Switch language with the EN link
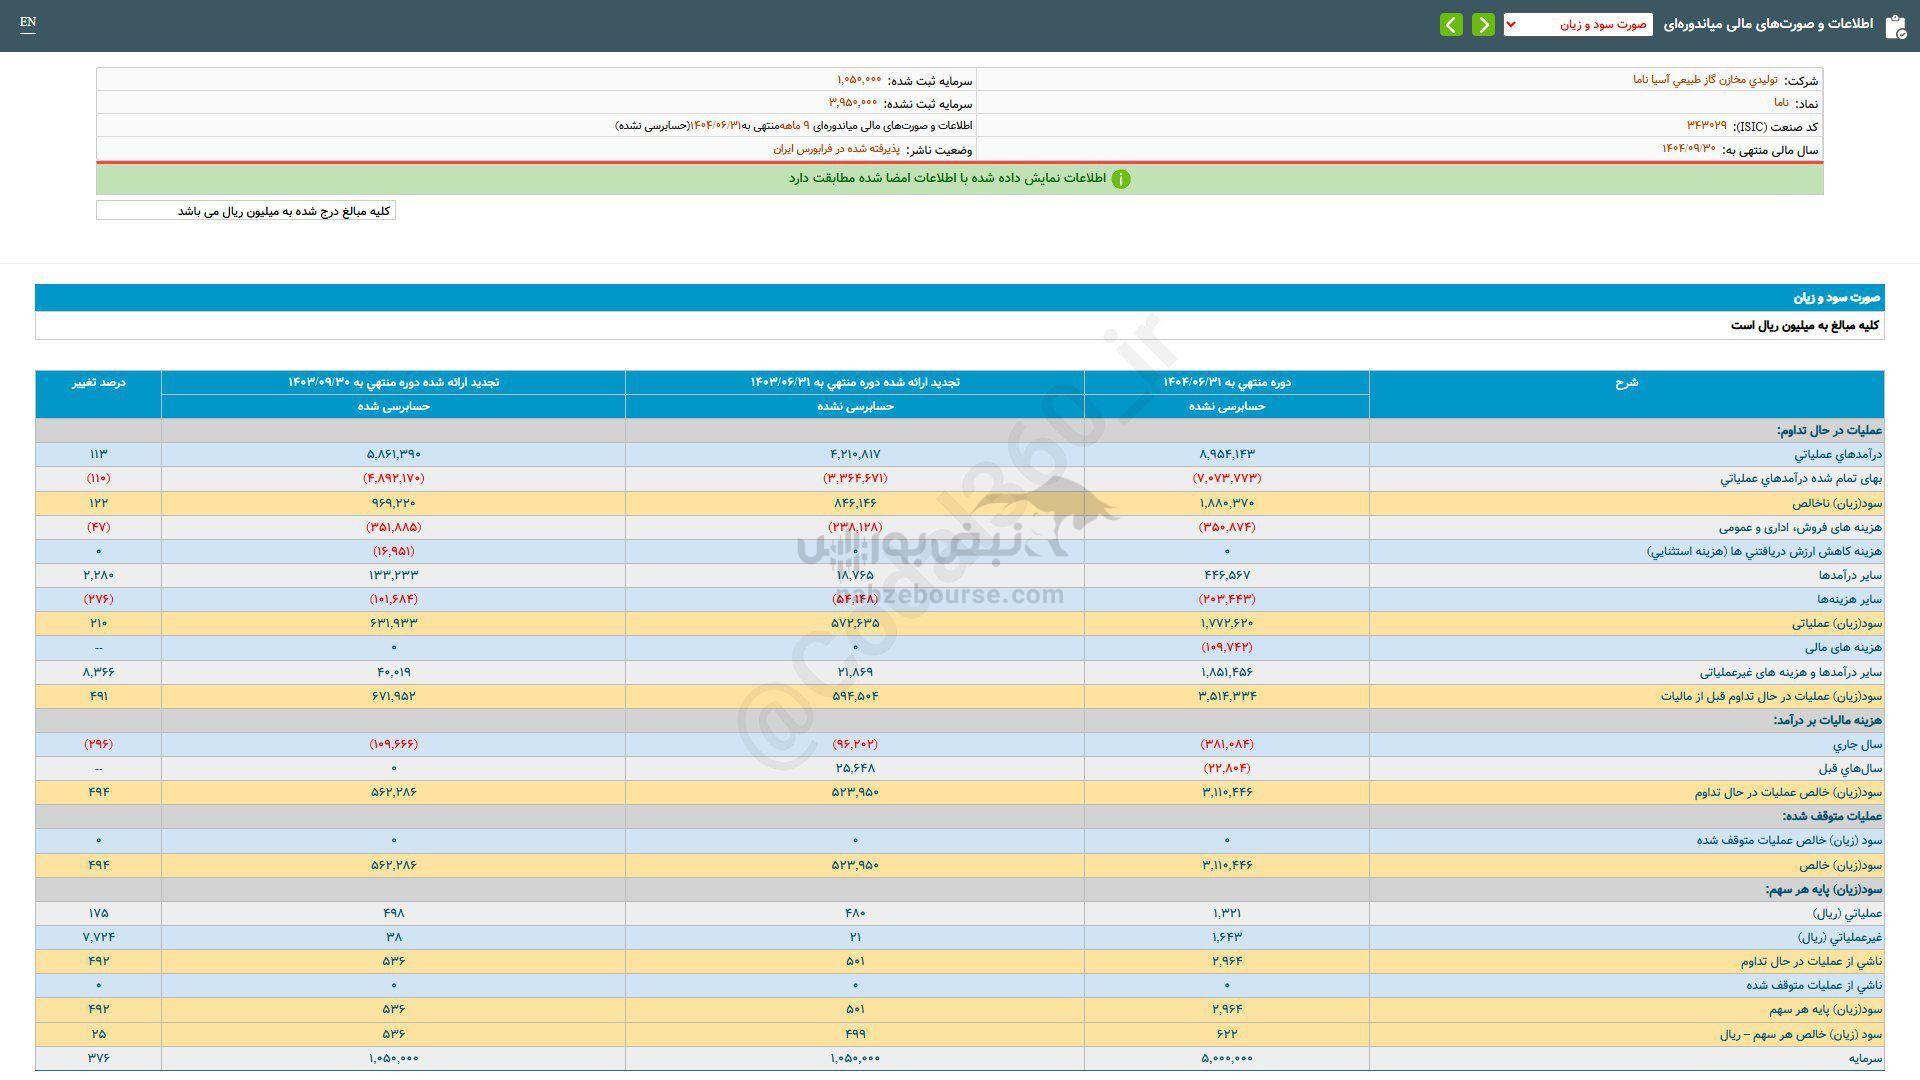Viewport: 1920px width, 1080px height. 28,22
